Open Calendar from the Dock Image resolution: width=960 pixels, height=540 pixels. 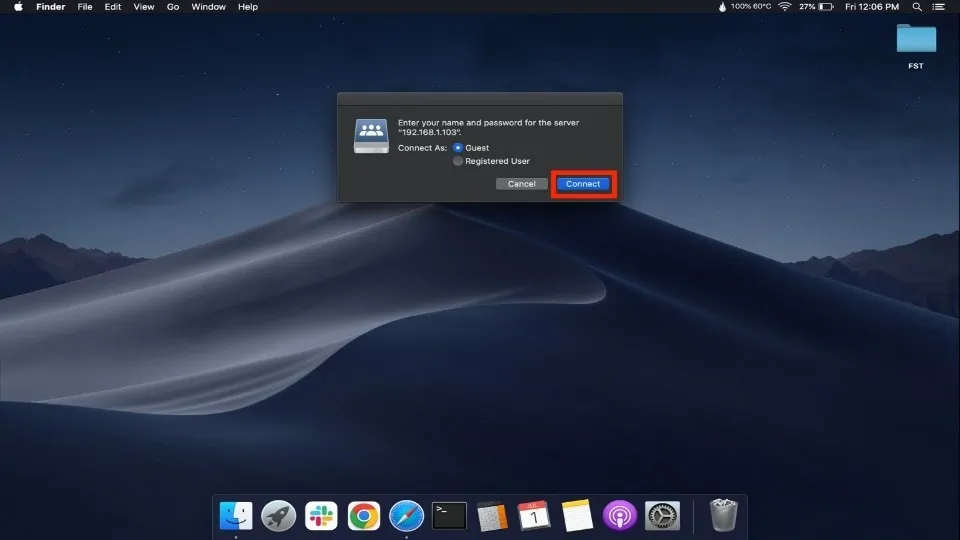(534, 516)
